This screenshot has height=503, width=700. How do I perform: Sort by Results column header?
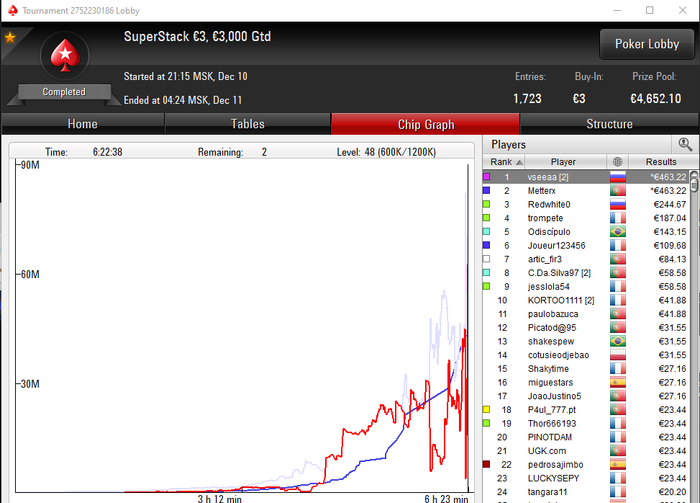click(661, 162)
